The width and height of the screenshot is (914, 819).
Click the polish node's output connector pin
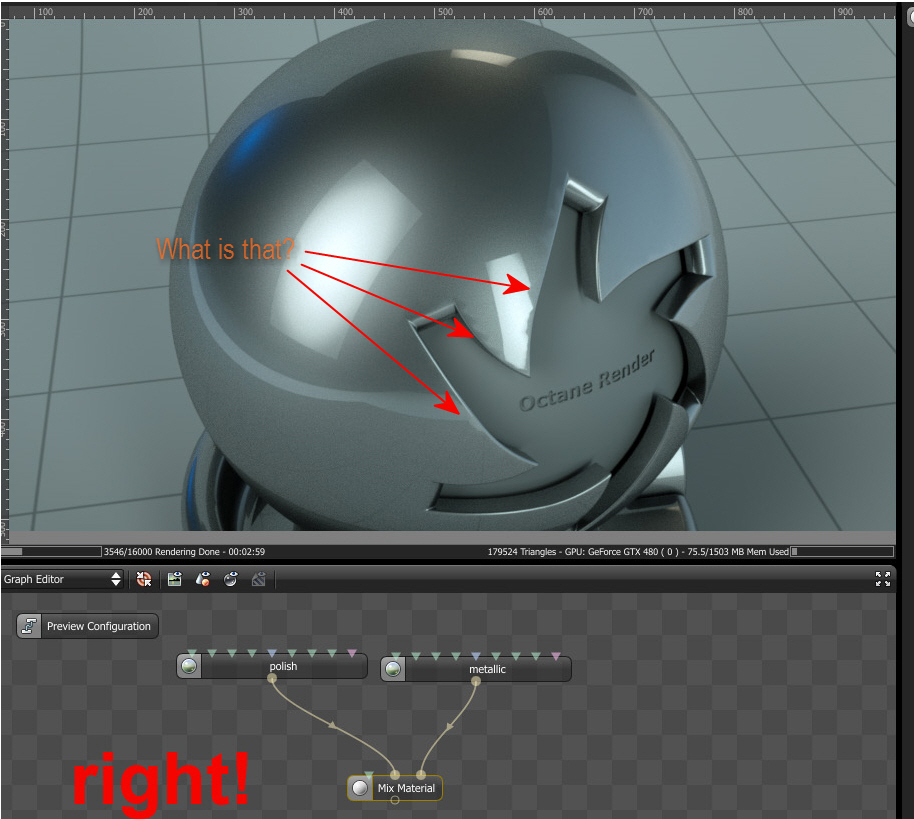[x=272, y=678]
